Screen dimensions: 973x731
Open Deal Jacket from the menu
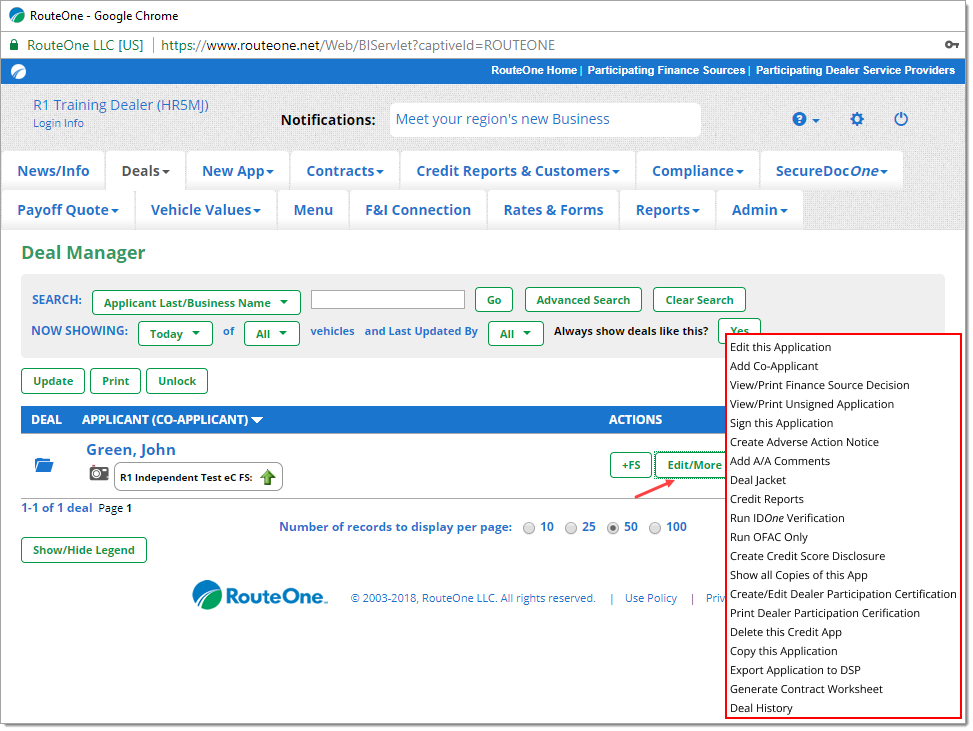point(758,480)
